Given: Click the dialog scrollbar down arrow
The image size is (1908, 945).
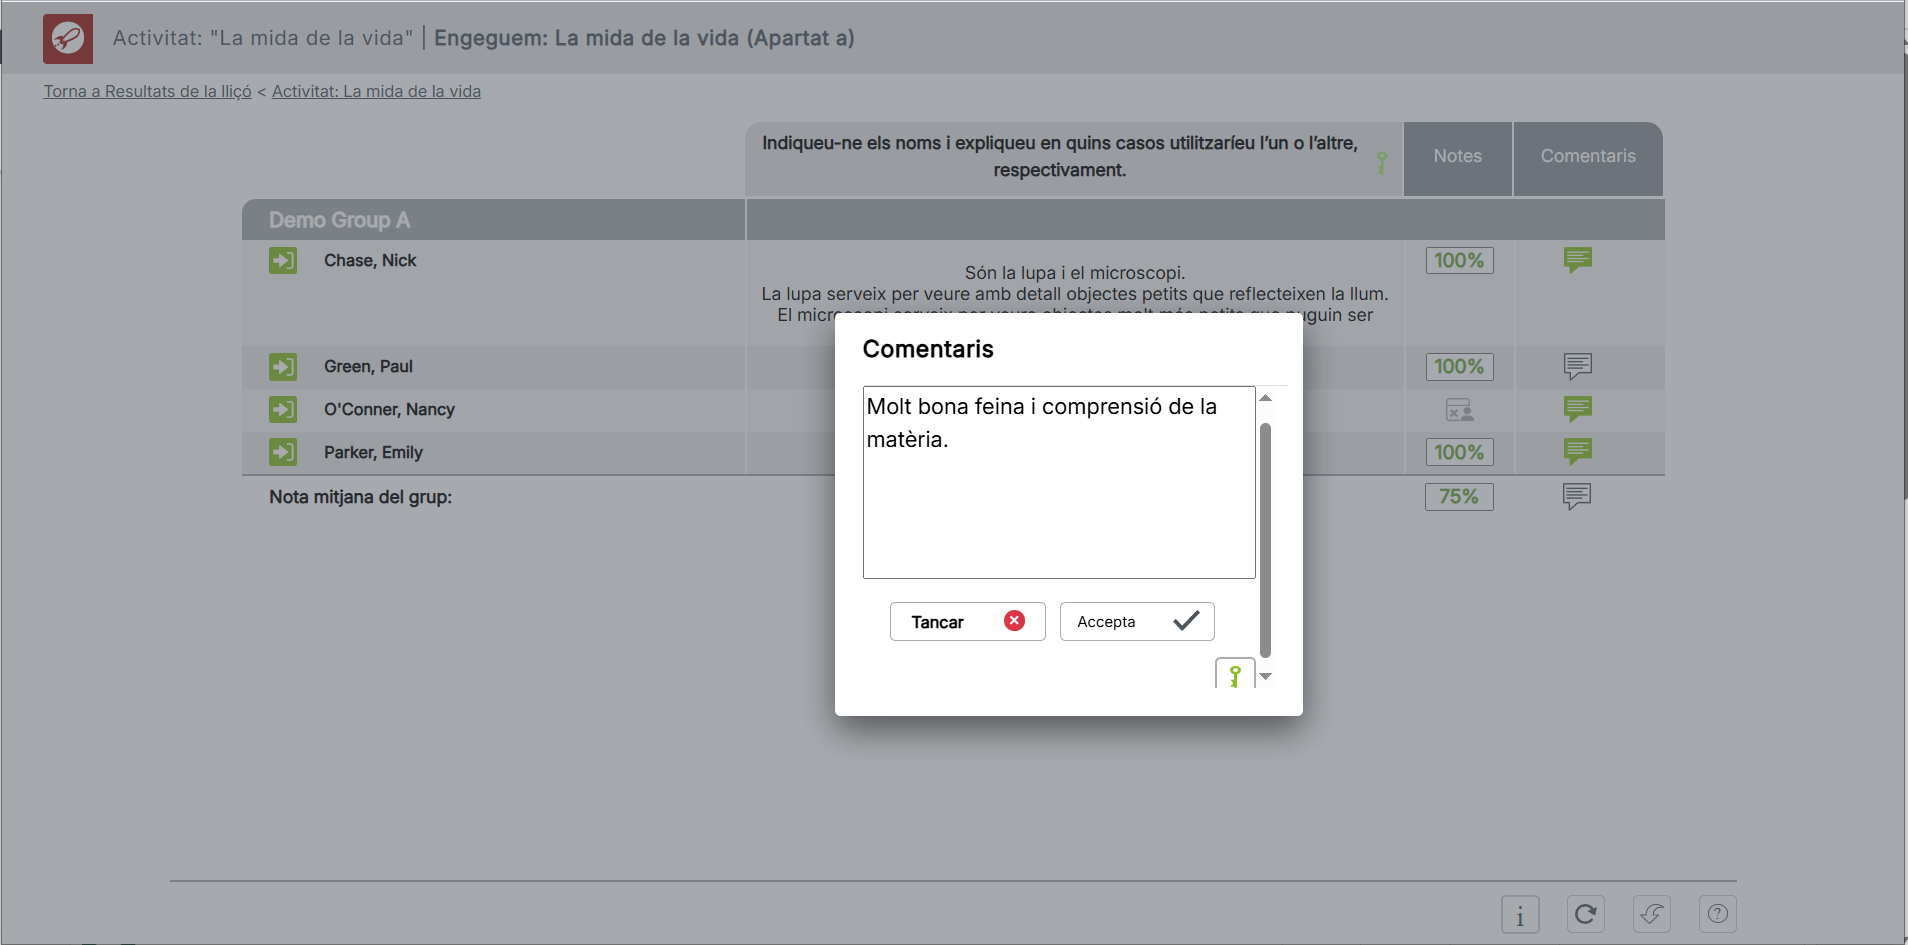Looking at the screenshot, I should point(1265,677).
